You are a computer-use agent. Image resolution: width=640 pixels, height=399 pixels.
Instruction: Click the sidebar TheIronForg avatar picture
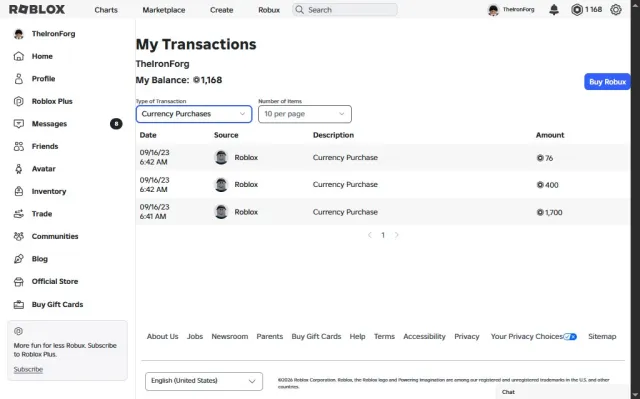(x=19, y=34)
